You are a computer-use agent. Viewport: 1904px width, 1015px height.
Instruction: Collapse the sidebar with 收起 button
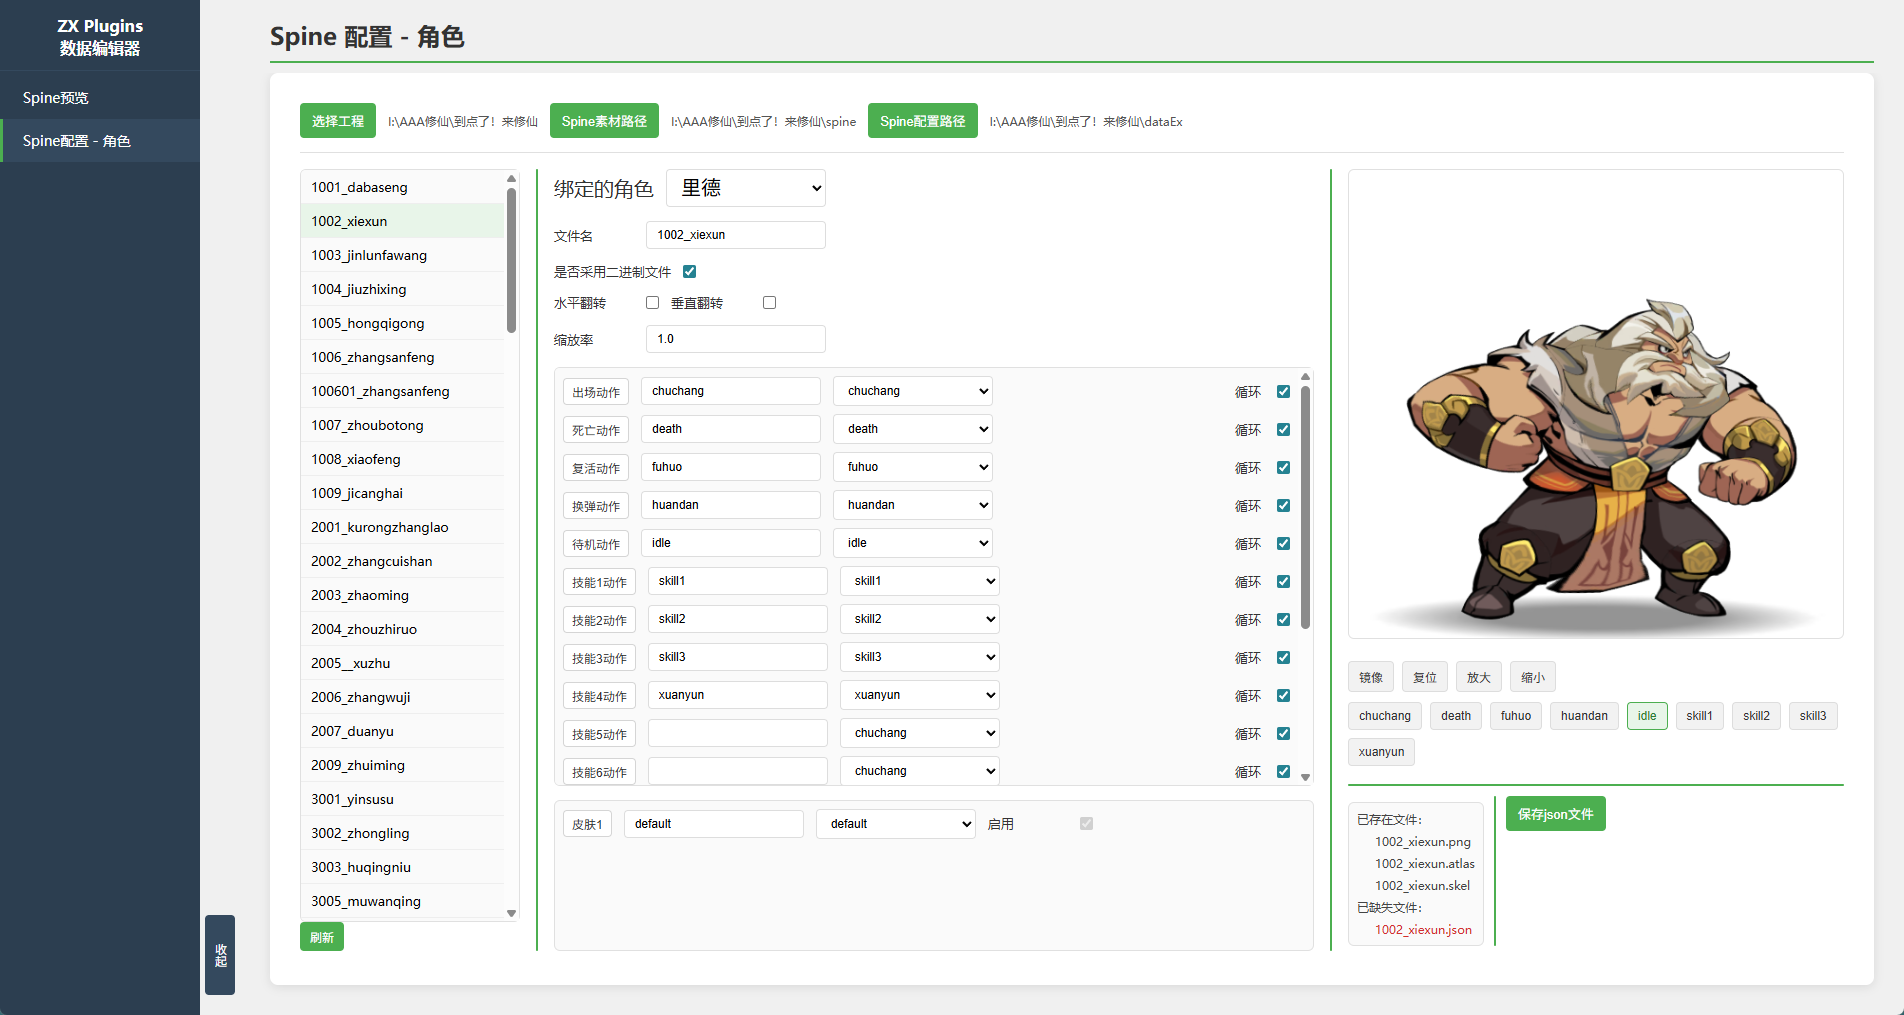220,955
